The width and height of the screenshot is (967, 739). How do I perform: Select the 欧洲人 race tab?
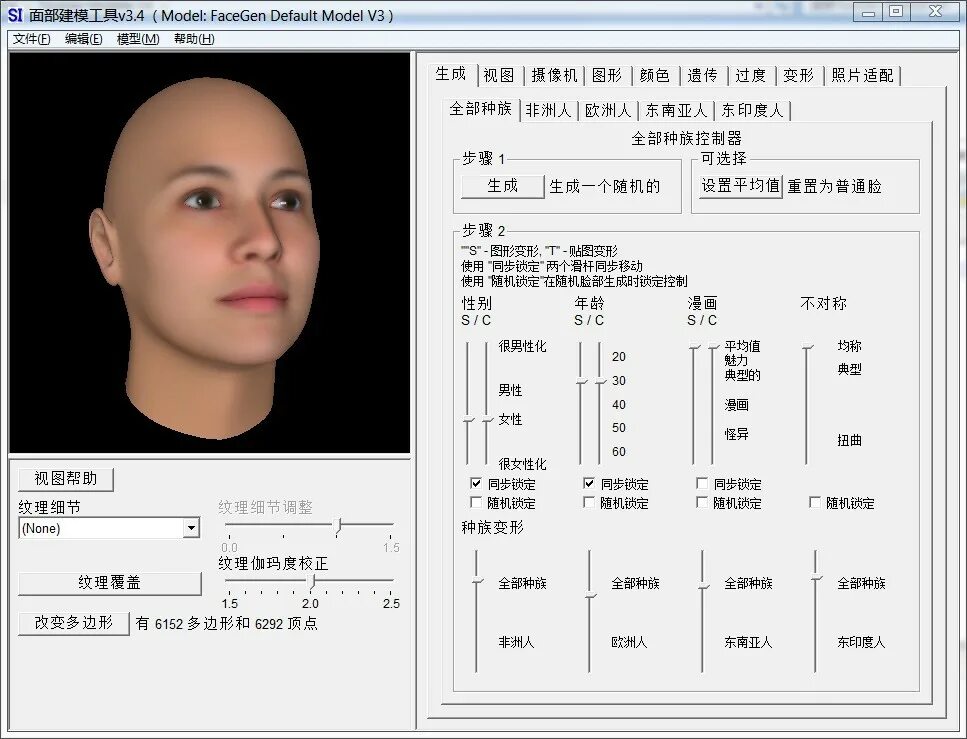click(x=608, y=110)
